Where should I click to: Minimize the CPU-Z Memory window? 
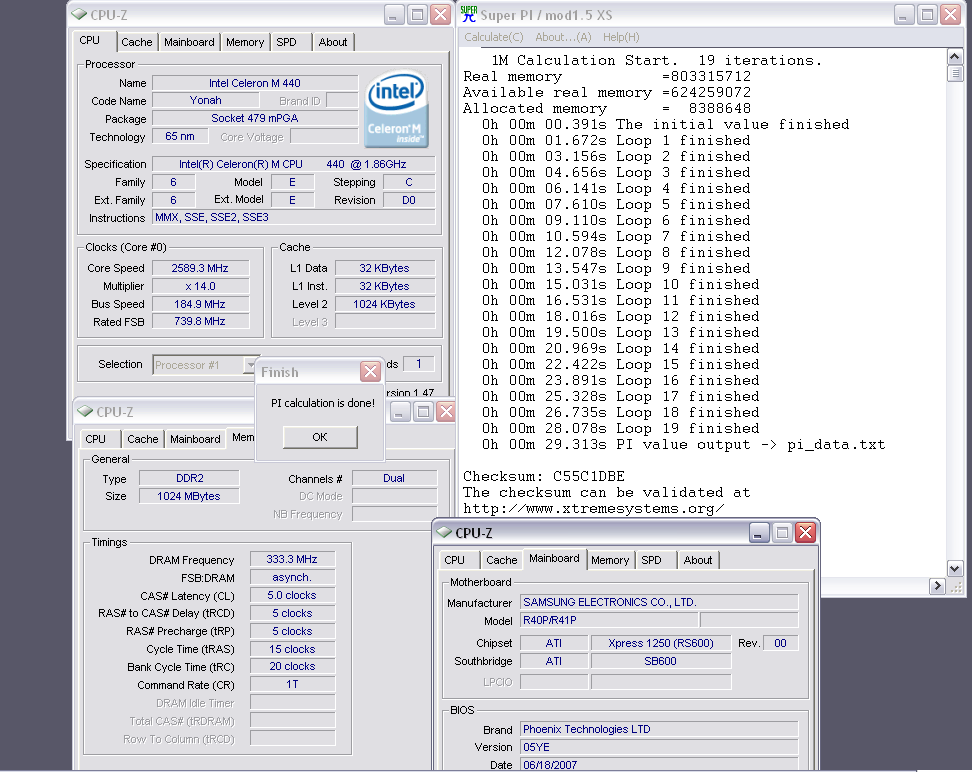pos(400,411)
